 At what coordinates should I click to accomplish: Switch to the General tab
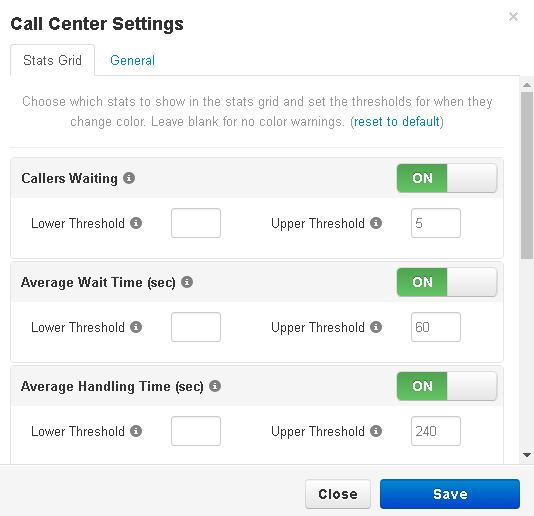coord(132,61)
